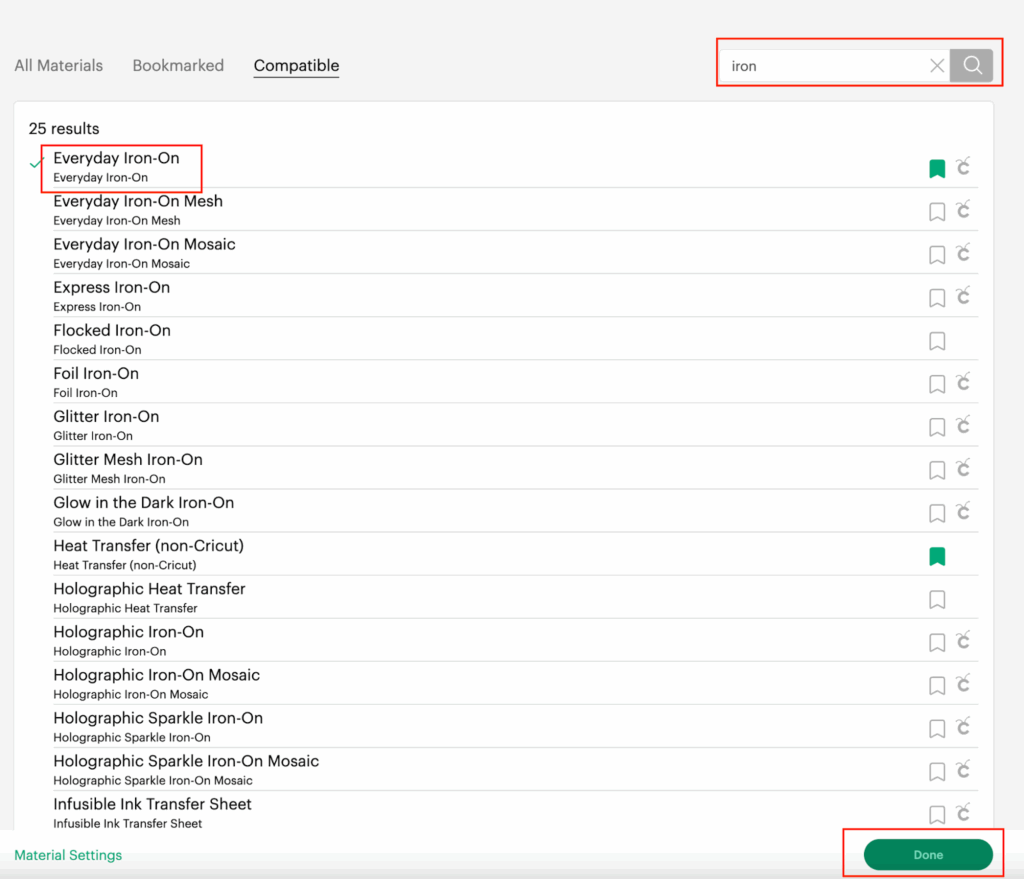The width and height of the screenshot is (1024, 879).
Task: Click the magnifier search icon button
Action: (971, 66)
